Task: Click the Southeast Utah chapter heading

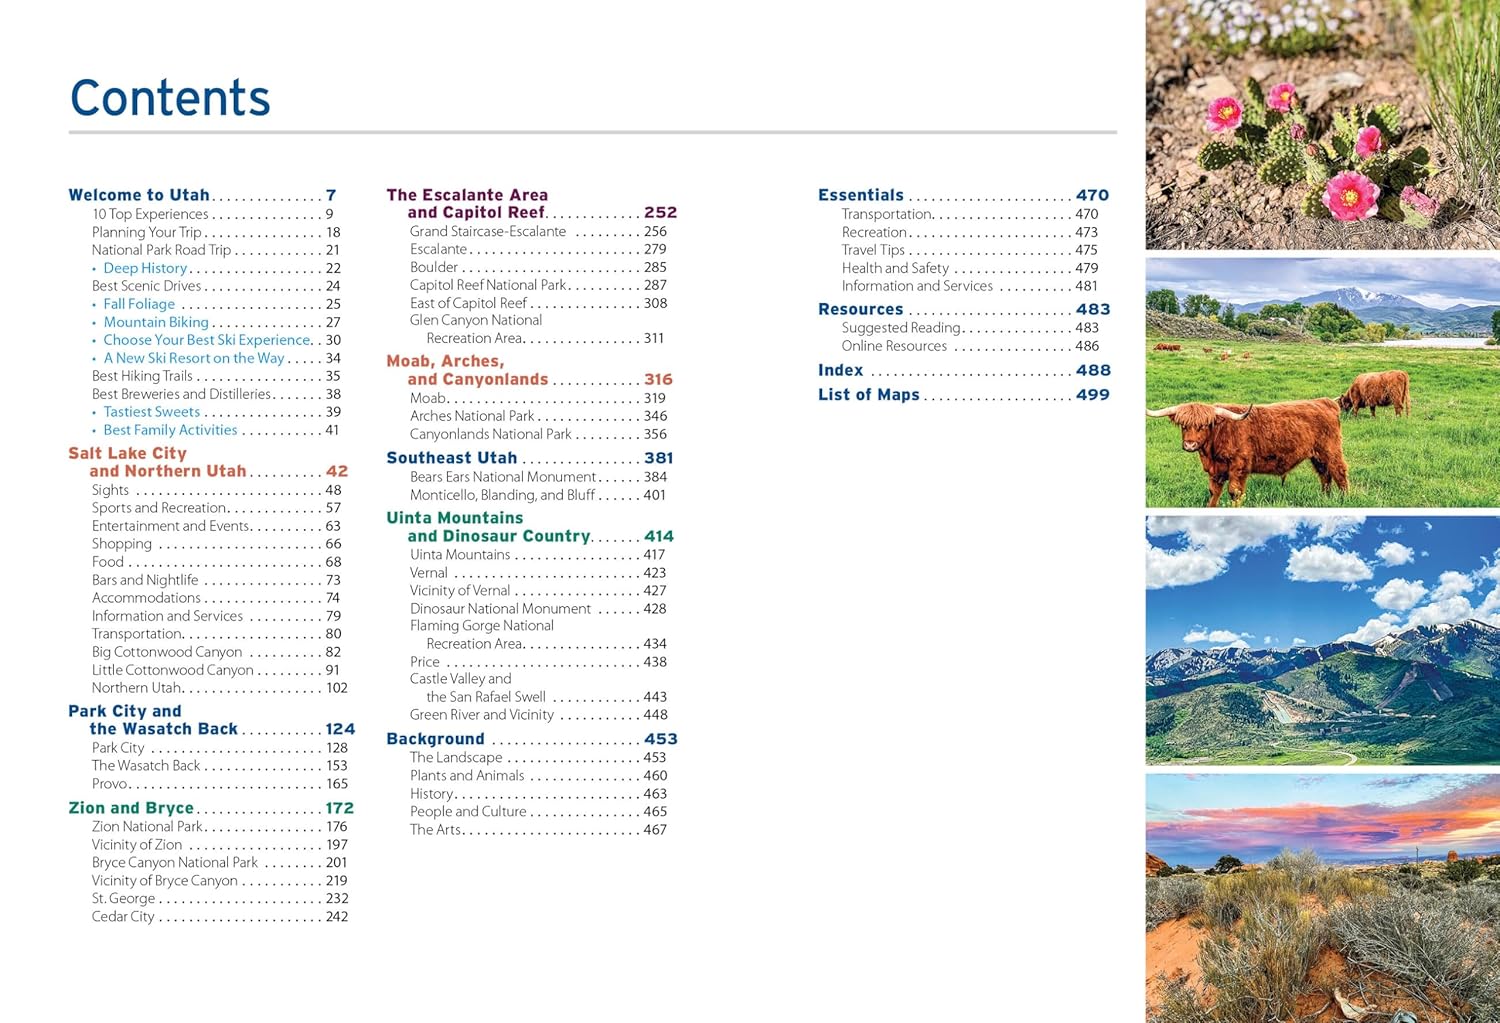Action: point(452,458)
